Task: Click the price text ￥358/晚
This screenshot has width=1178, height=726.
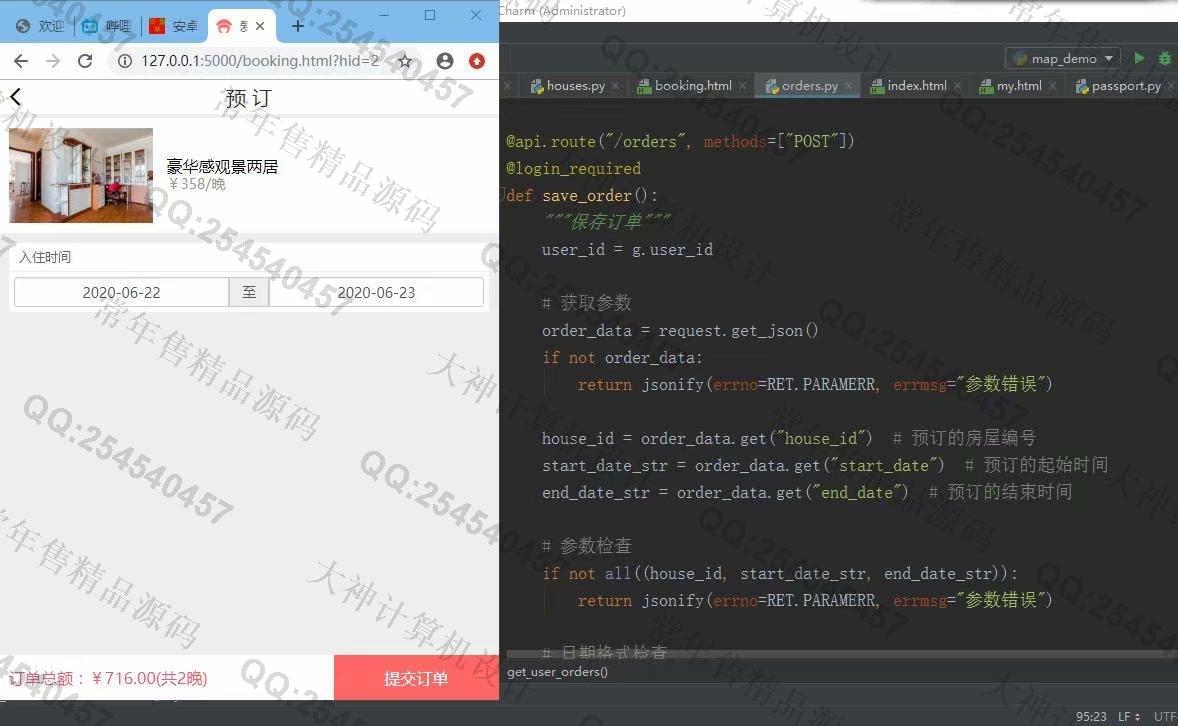Action: 196,184
